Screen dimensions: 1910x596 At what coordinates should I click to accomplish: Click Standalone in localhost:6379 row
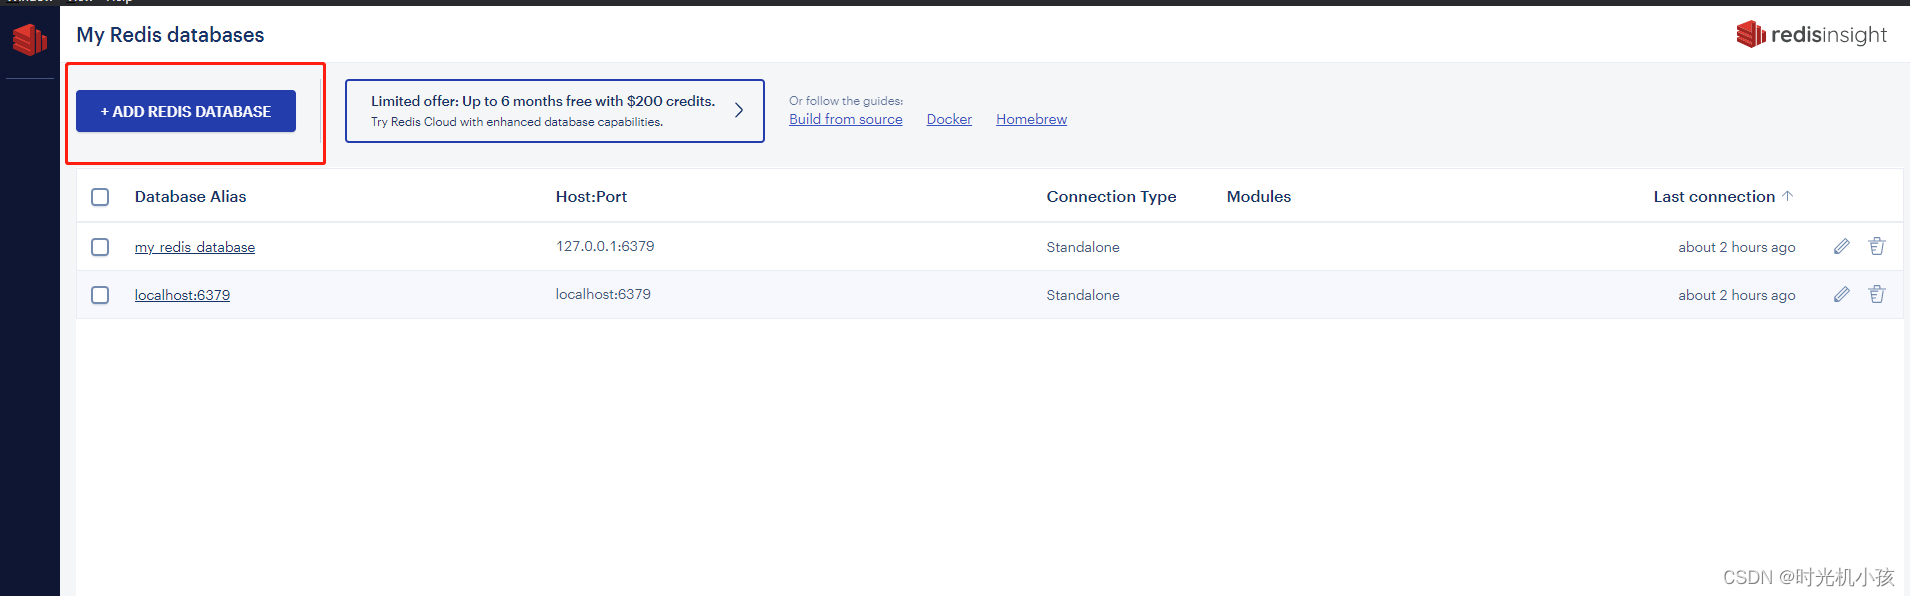pos(1083,295)
